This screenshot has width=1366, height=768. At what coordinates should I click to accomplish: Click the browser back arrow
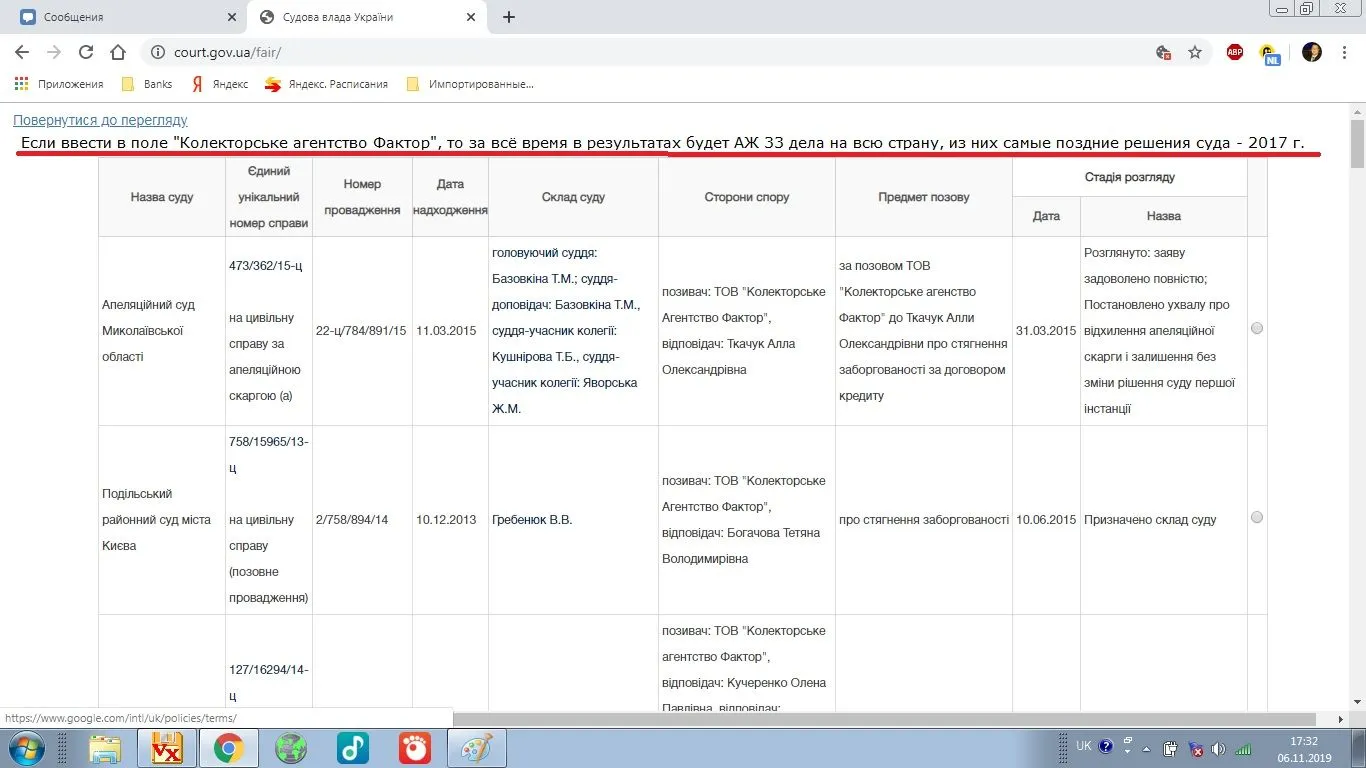pos(22,52)
